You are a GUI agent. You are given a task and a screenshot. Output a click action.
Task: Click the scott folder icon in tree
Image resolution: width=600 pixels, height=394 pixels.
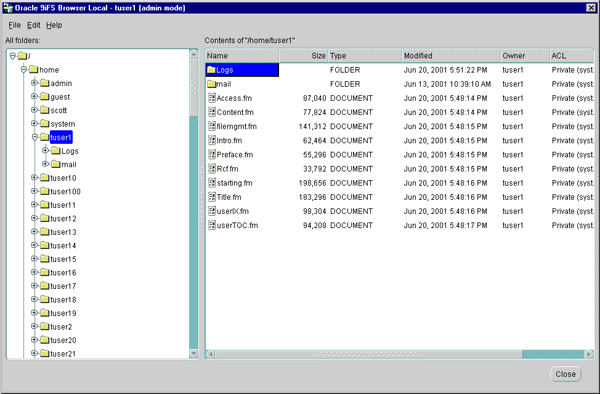[x=45, y=110]
